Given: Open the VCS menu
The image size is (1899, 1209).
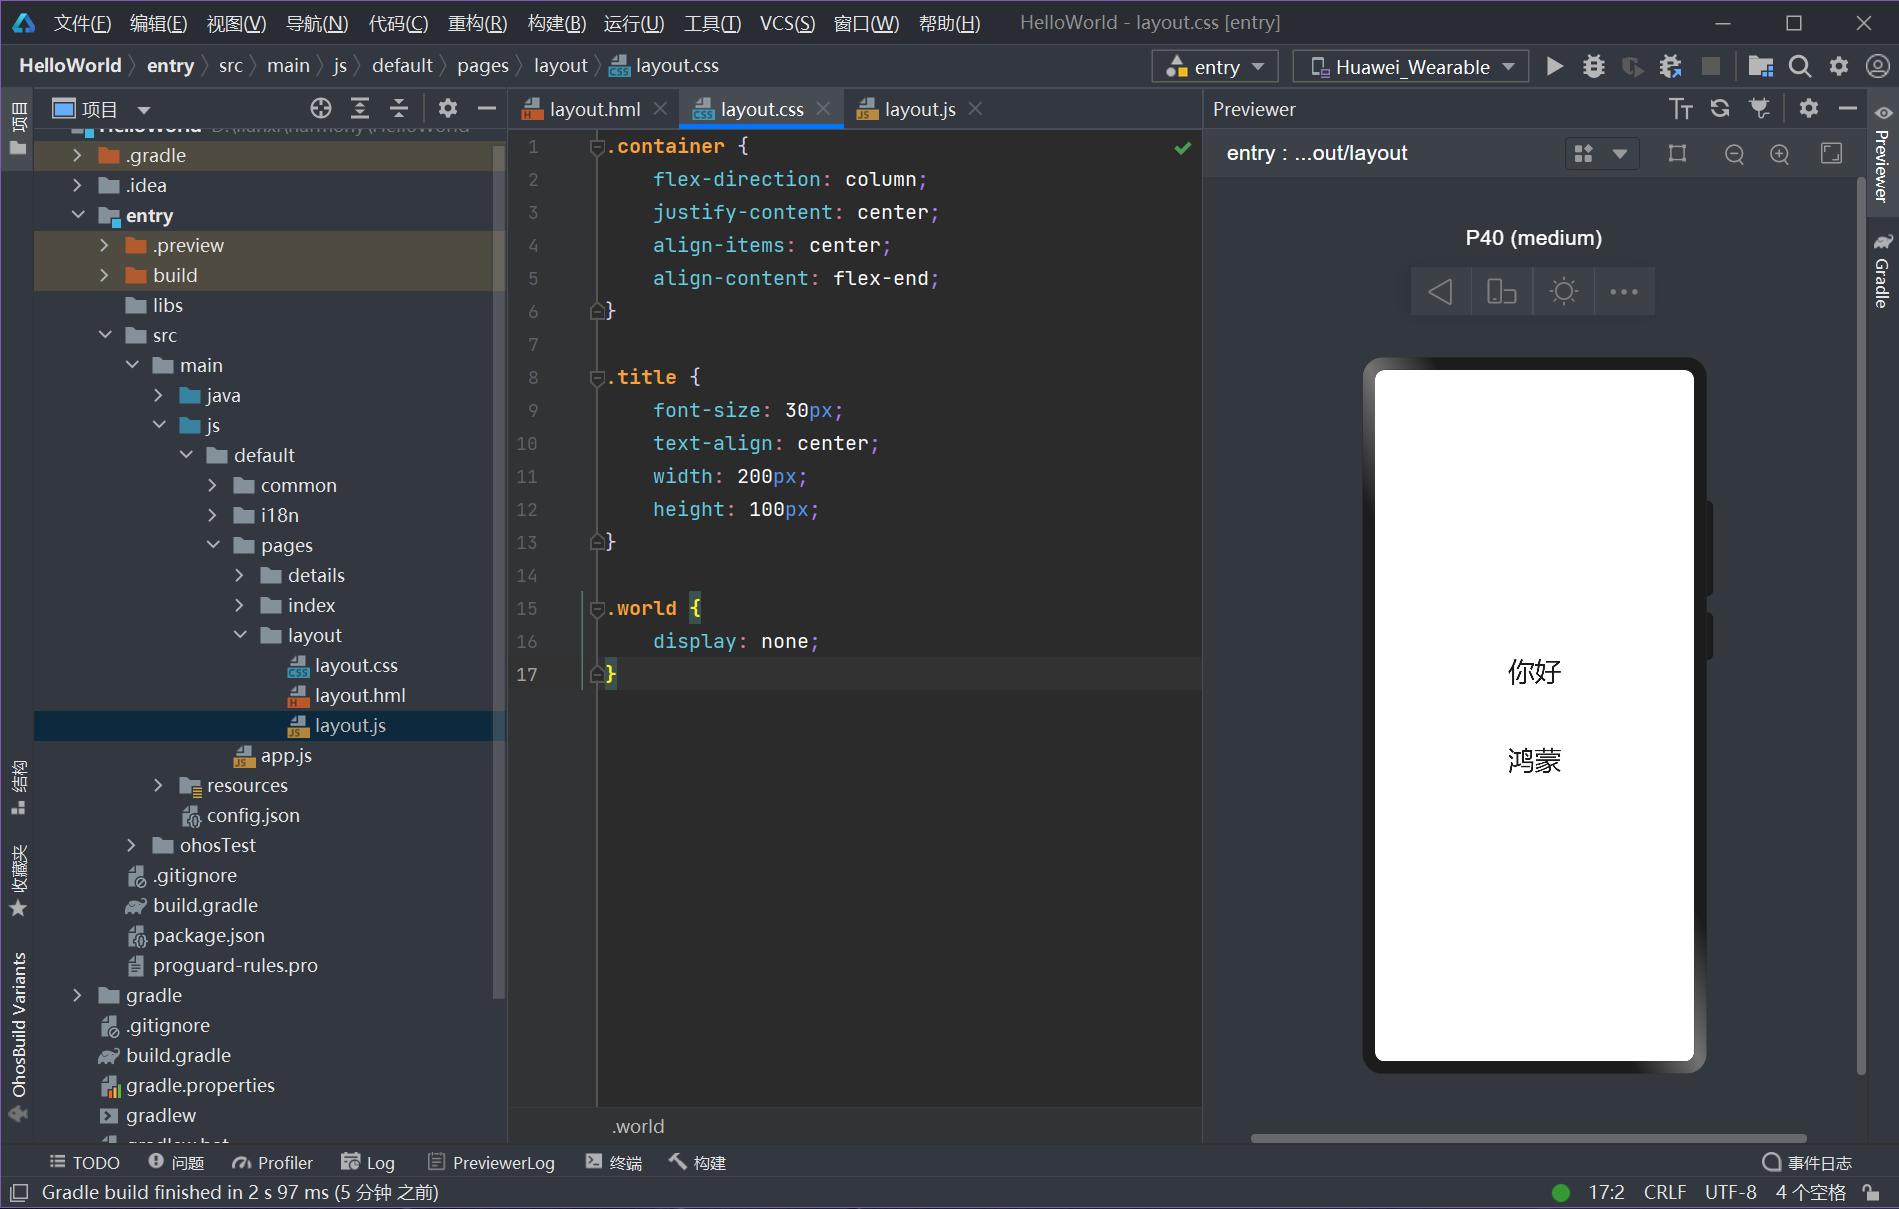Looking at the screenshot, I should (787, 22).
